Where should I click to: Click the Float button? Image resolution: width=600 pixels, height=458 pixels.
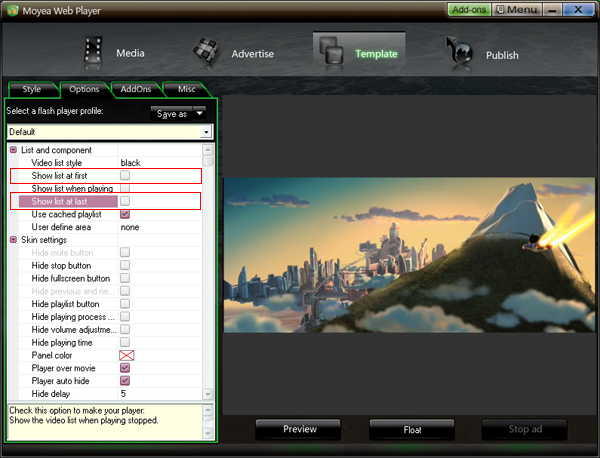(x=412, y=430)
